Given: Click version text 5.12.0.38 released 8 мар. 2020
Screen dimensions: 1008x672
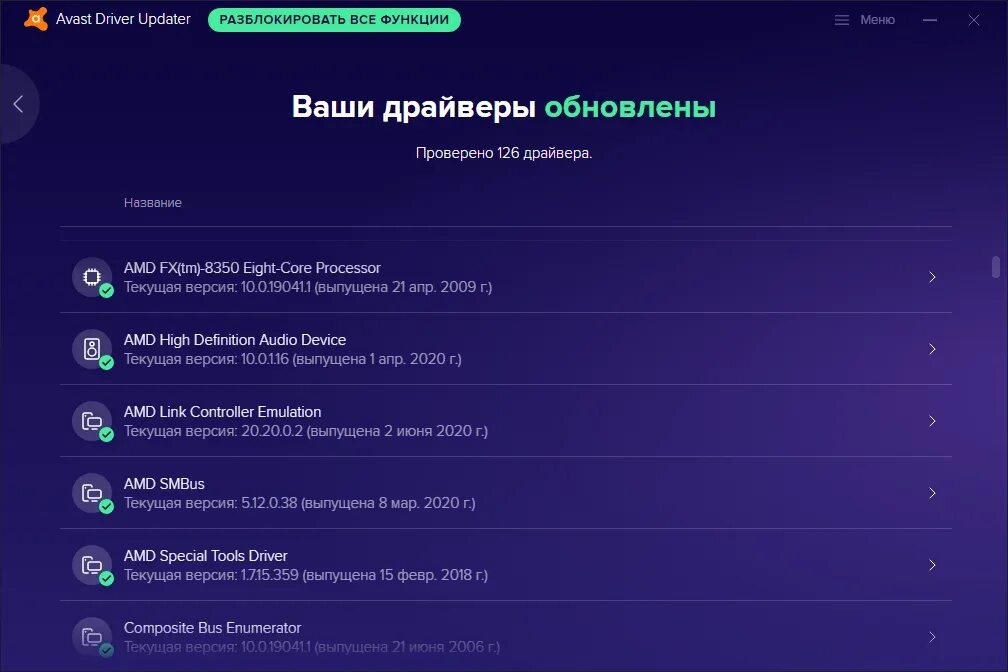Looking at the screenshot, I should click(x=300, y=503).
